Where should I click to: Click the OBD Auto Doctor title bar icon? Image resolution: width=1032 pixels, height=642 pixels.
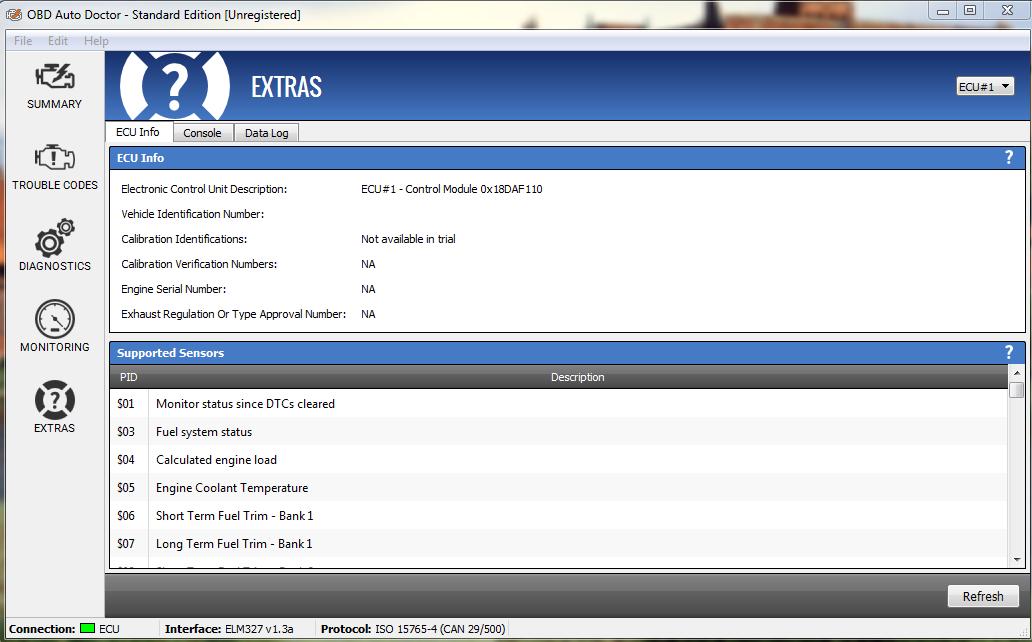pyautogui.click(x=14, y=14)
